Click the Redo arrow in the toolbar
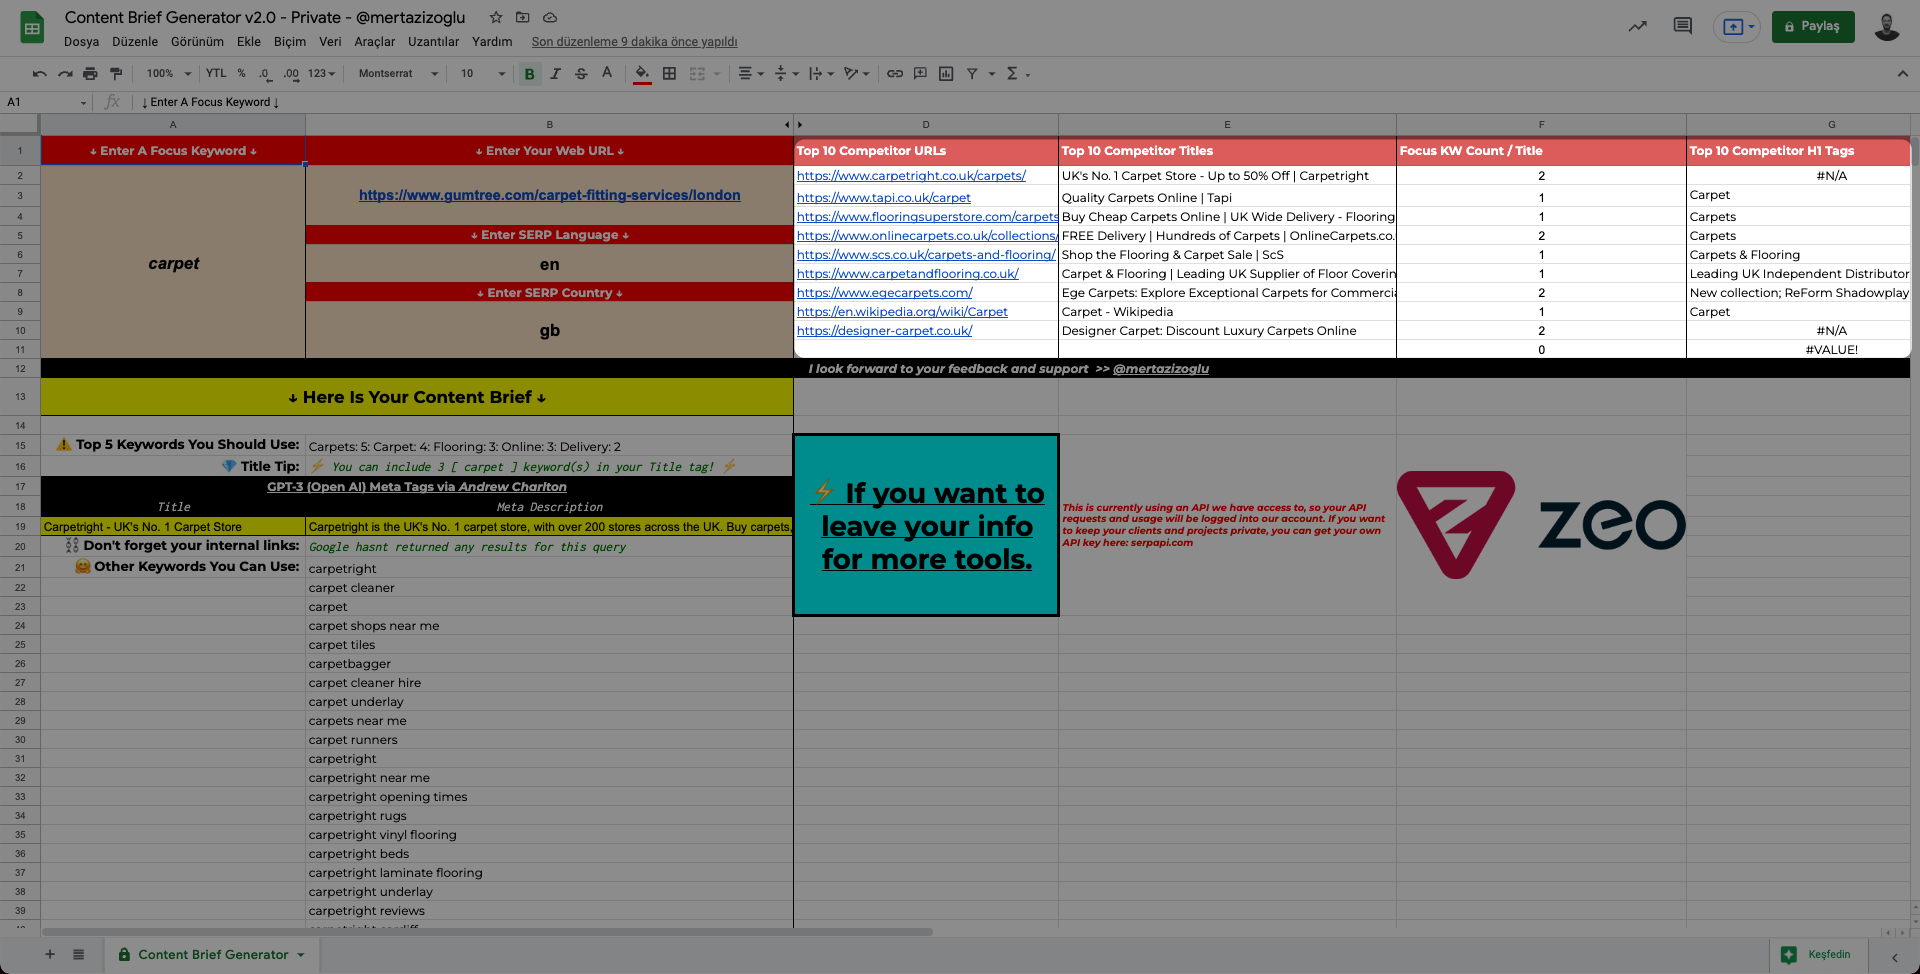Screen dimensions: 1920x974 (x=65, y=74)
